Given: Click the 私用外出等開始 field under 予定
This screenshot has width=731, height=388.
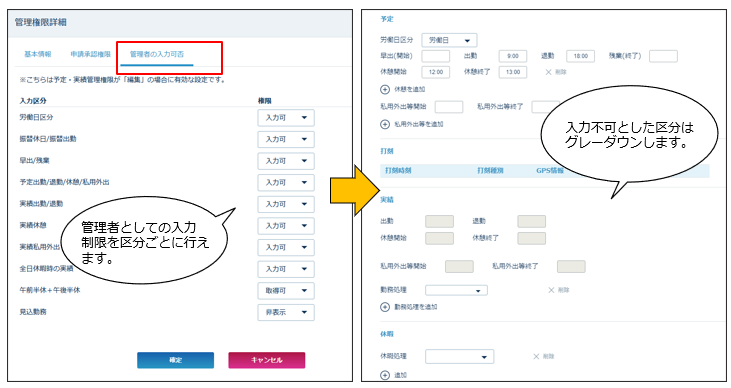Looking at the screenshot, I should pyautogui.click(x=449, y=106).
